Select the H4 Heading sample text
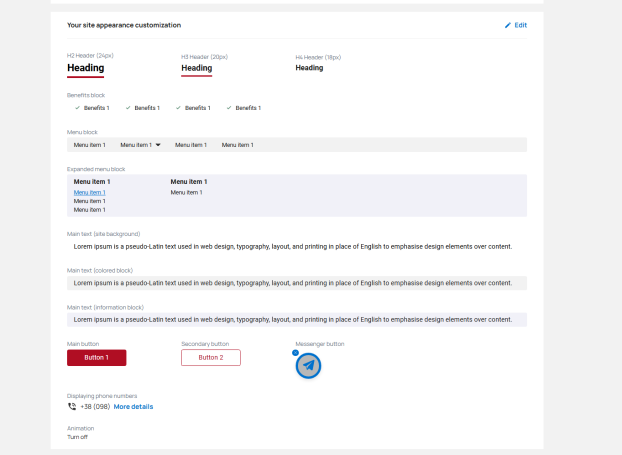622x455 pixels. [x=309, y=68]
